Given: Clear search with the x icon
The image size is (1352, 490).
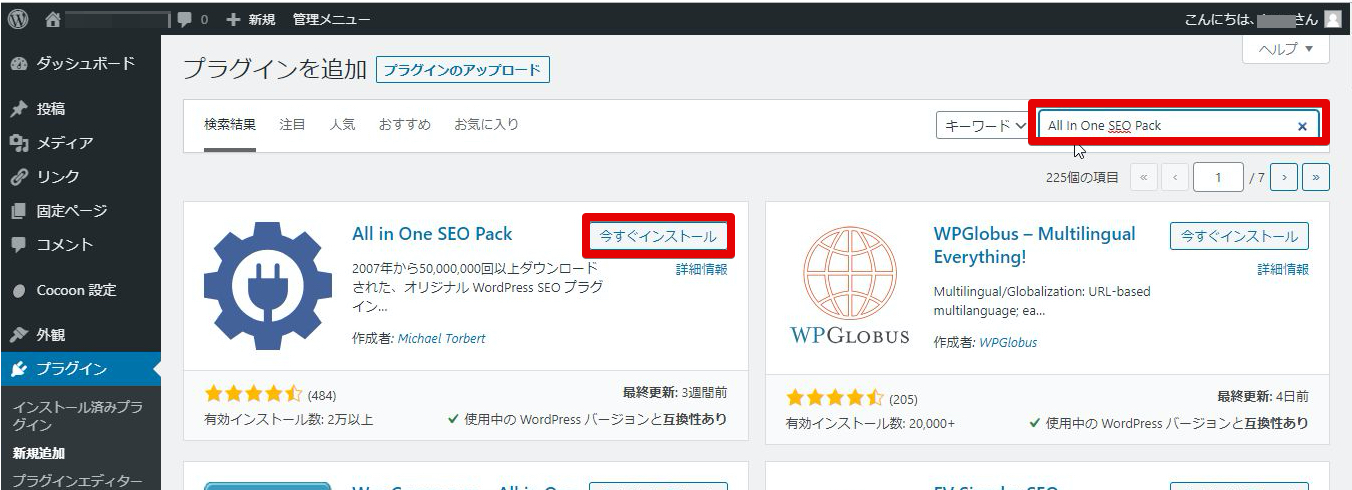Looking at the screenshot, I should coord(1302,126).
